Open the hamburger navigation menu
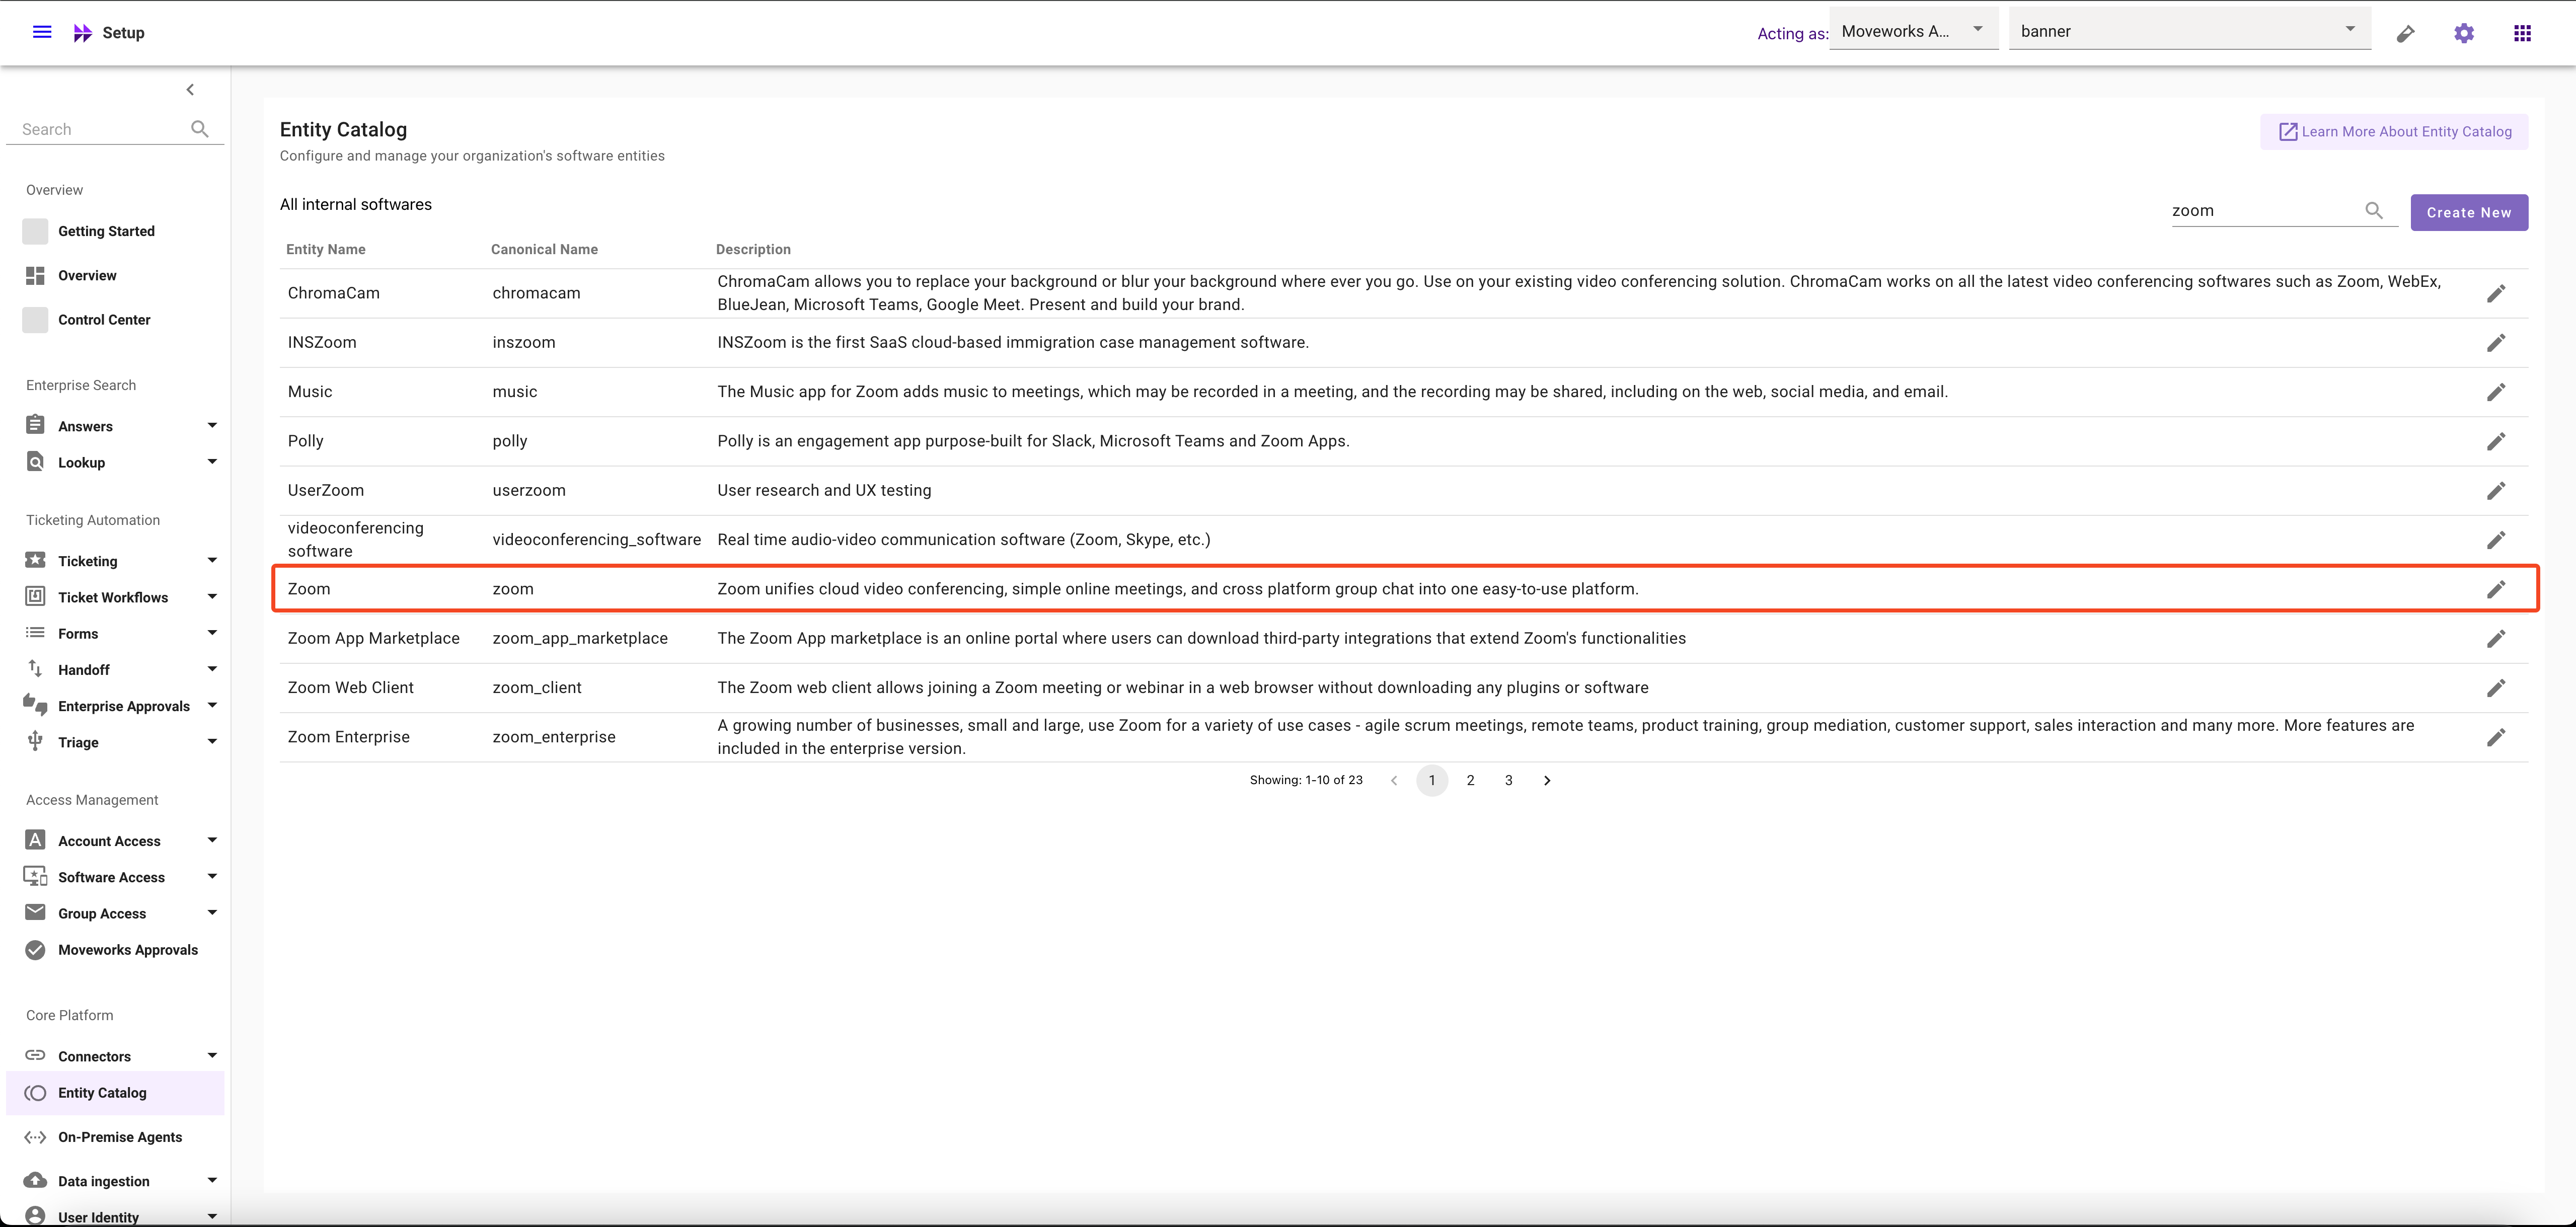Image resolution: width=2576 pixels, height=1227 pixels. pos(42,32)
